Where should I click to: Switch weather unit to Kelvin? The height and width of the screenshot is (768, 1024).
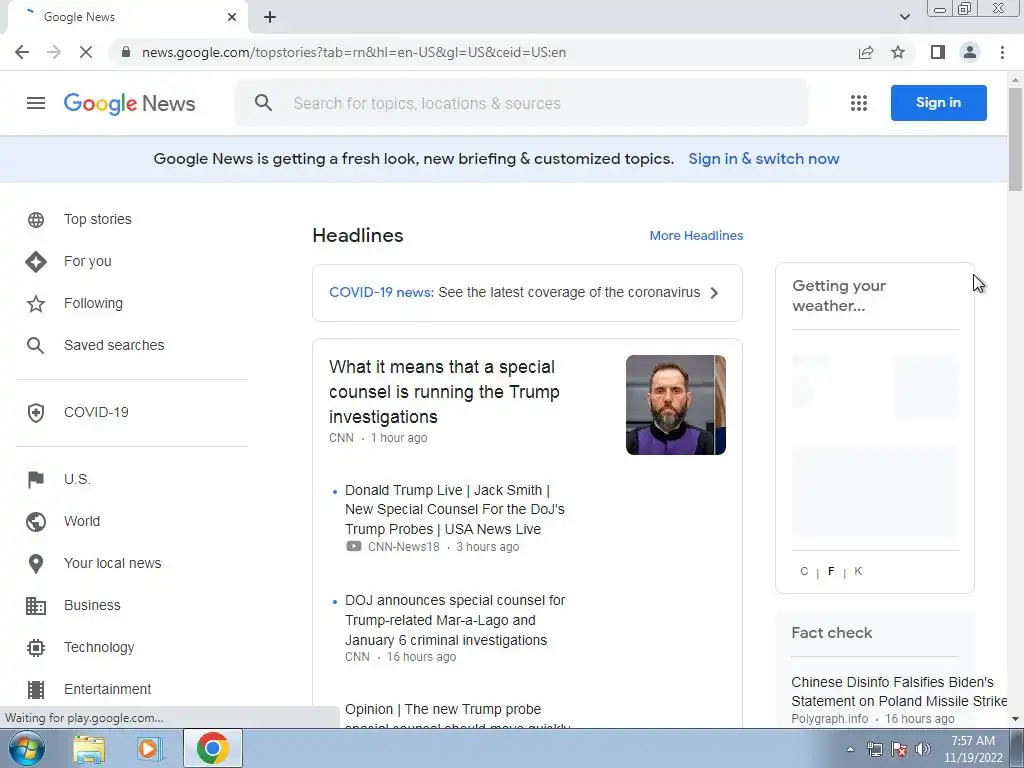(x=858, y=571)
